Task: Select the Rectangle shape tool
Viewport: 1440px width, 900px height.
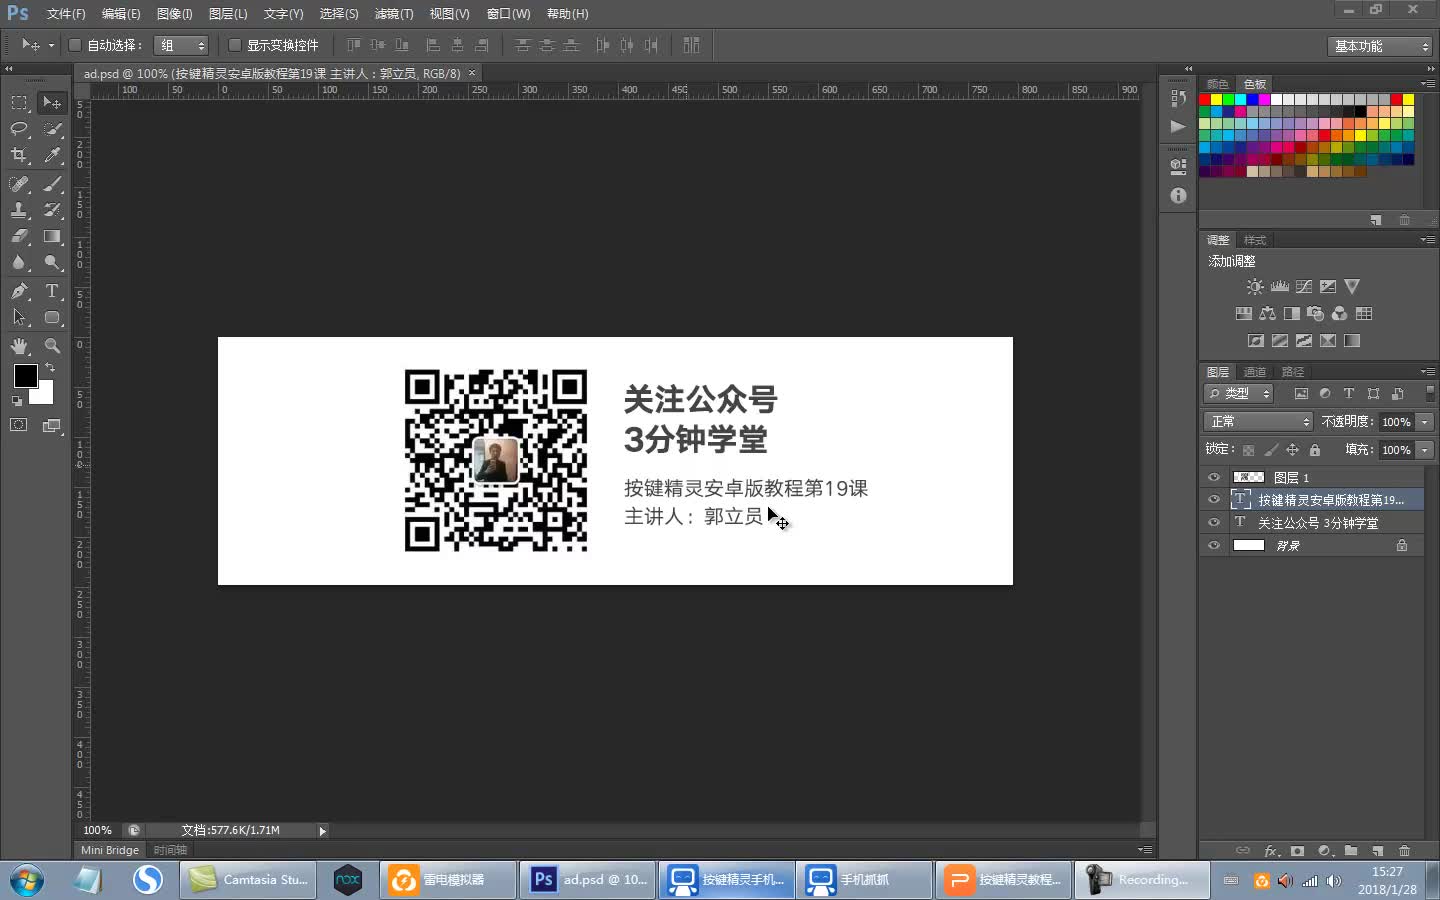Action: [x=52, y=318]
